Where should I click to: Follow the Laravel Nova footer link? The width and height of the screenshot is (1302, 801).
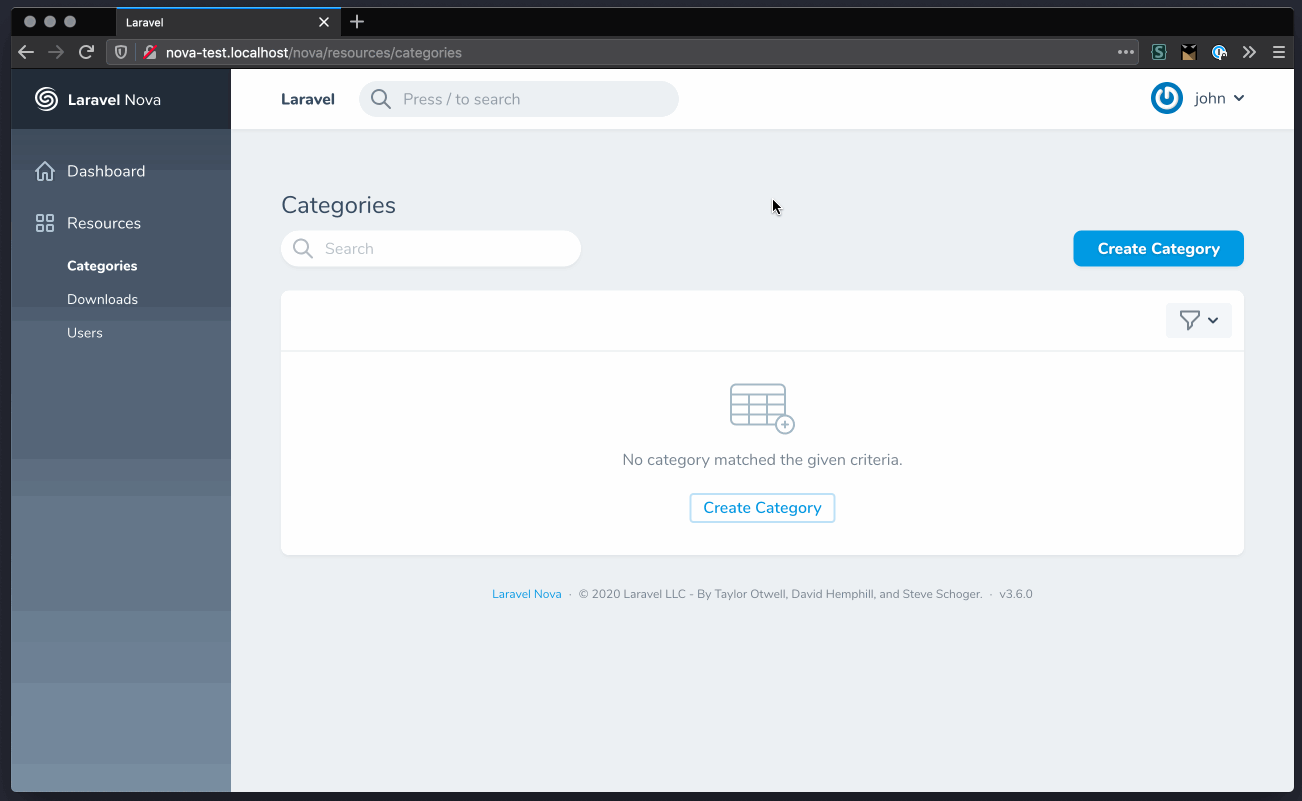(526, 593)
